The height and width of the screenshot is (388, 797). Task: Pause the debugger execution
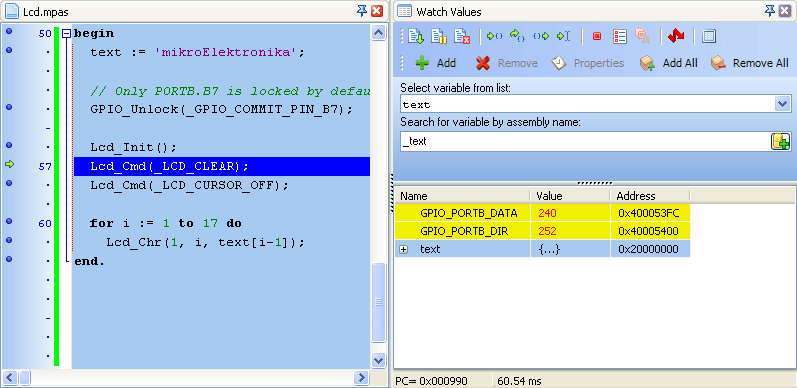(439, 36)
